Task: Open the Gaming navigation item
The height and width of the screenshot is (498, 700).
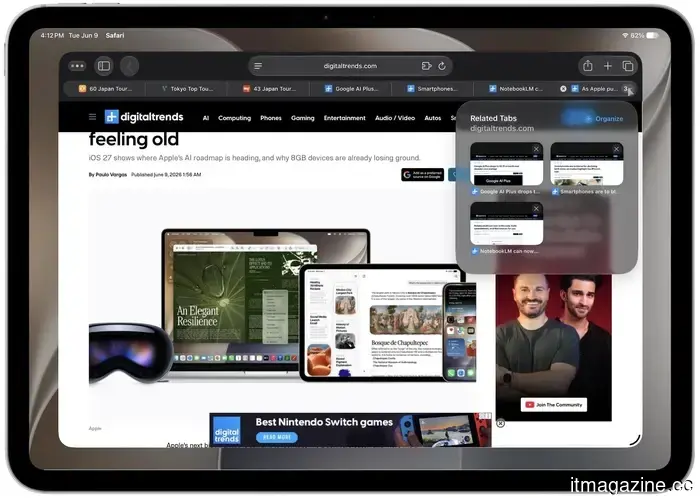Action: point(303,118)
